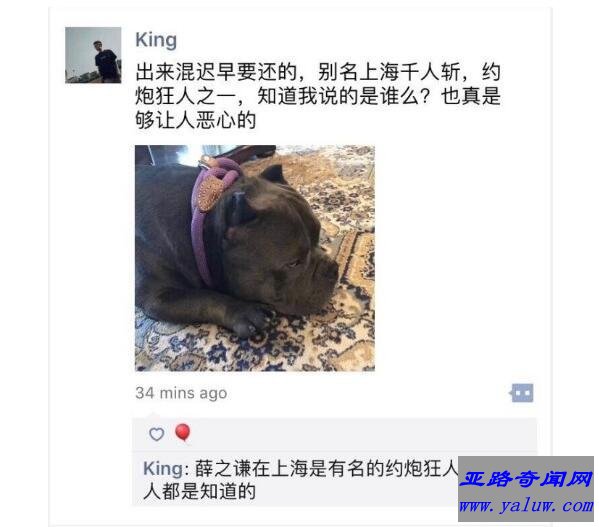Tap the red balloon emoji liker

(183, 433)
